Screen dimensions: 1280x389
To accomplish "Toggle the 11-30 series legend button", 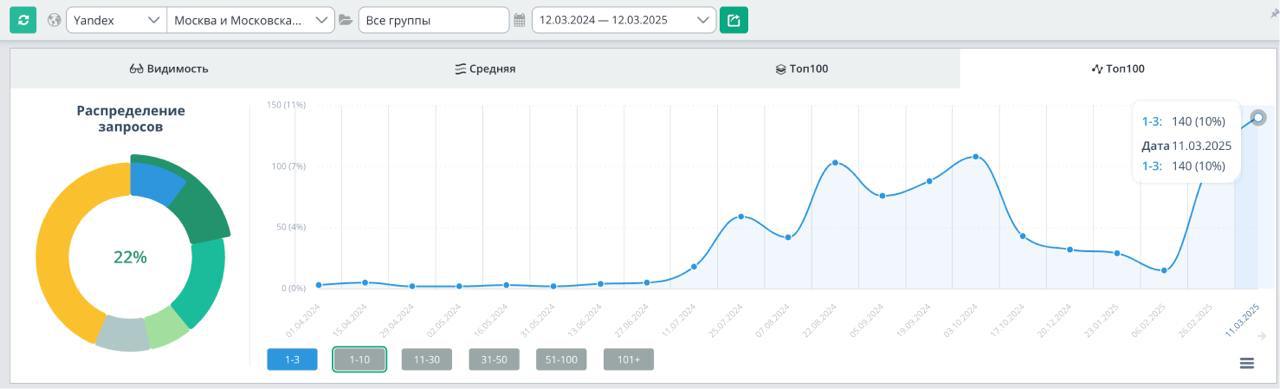I will (427, 359).
